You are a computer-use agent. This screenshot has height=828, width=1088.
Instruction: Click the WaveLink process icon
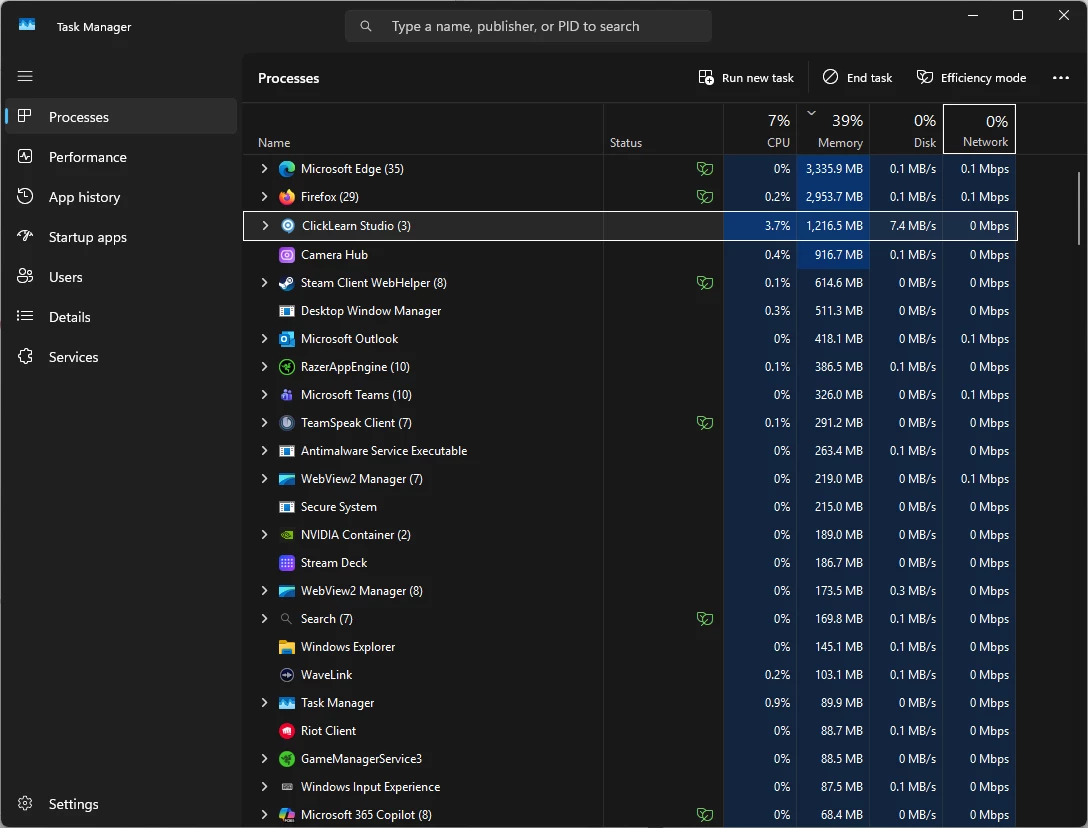point(287,675)
